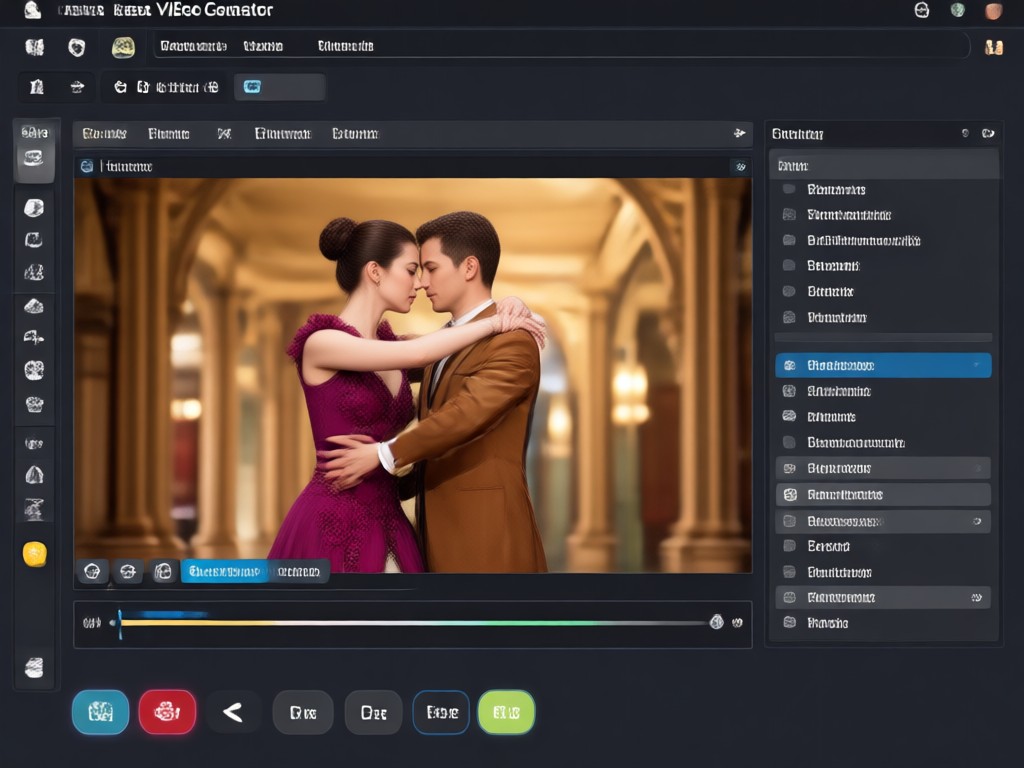This screenshot has width=1024, height=768.
Task: Select the blue highlighted row in right panel
Action: pos(883,365)
